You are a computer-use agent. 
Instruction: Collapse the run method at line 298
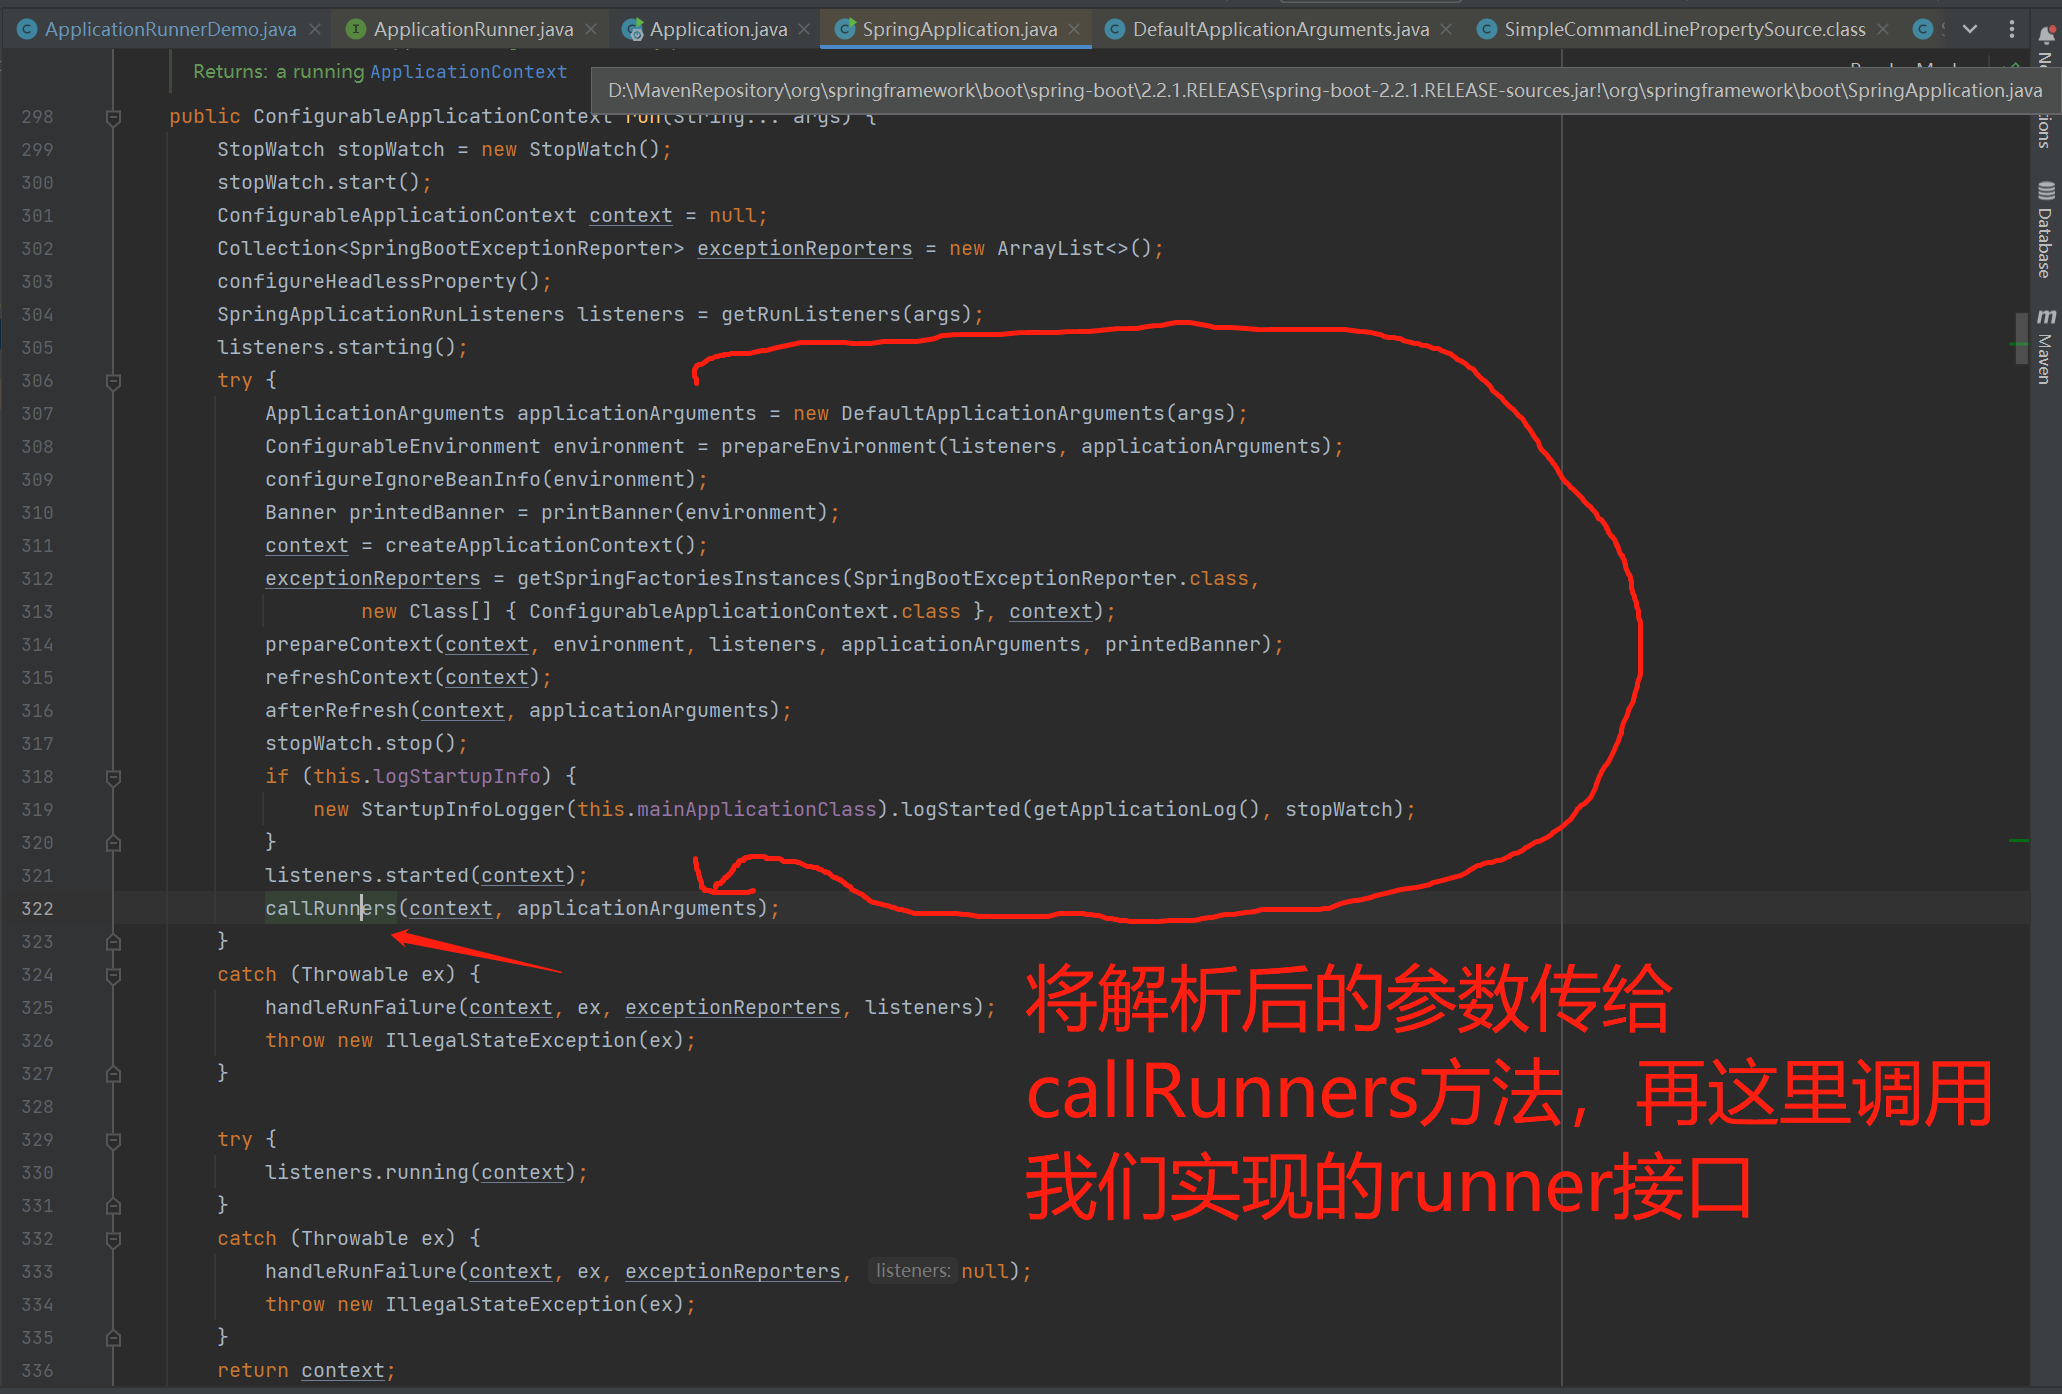pos(114,117)
